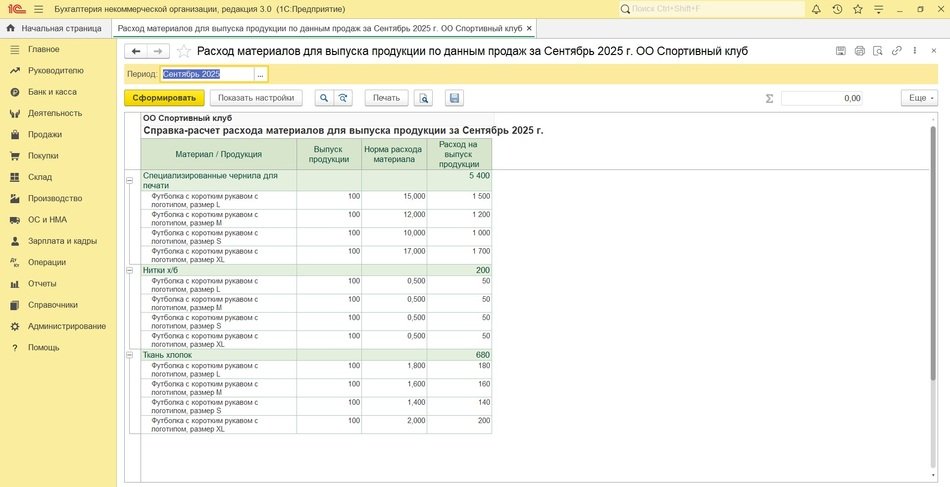Click the sum sigma icon

[769, 98]
